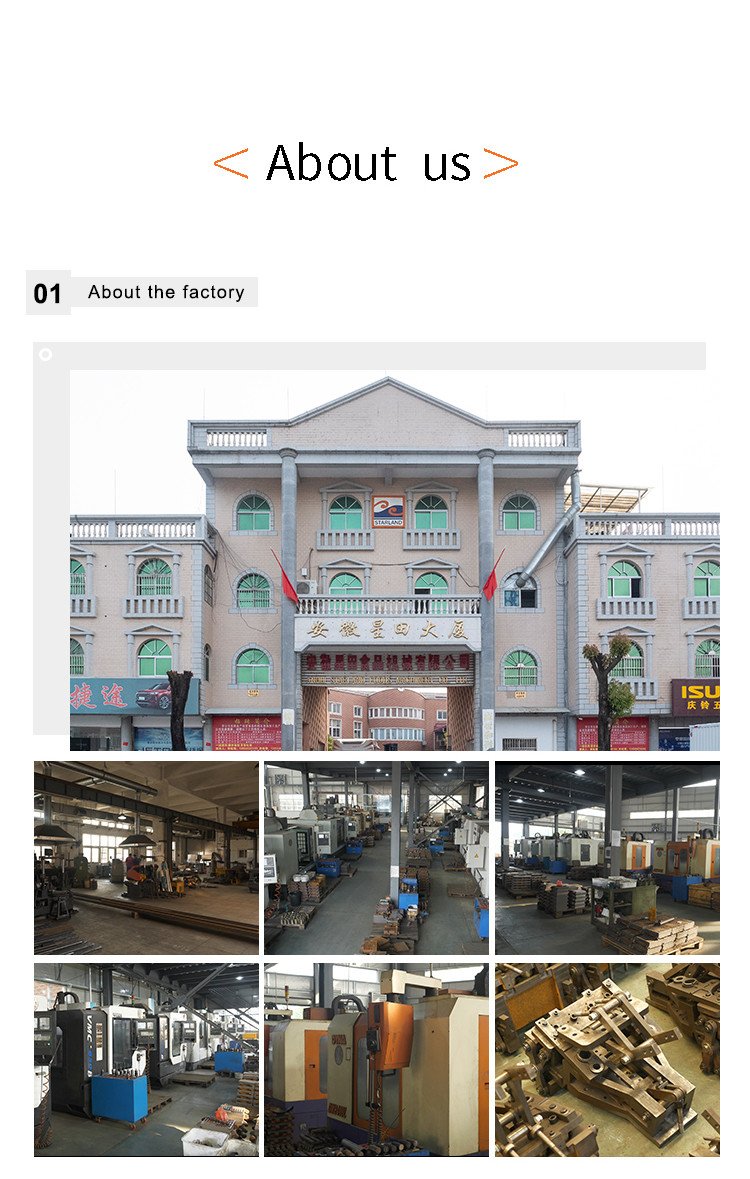Screen dimensions: 750x1179
Task: Open the dim workshop floor photo
Action: click(x=146, y=858)
